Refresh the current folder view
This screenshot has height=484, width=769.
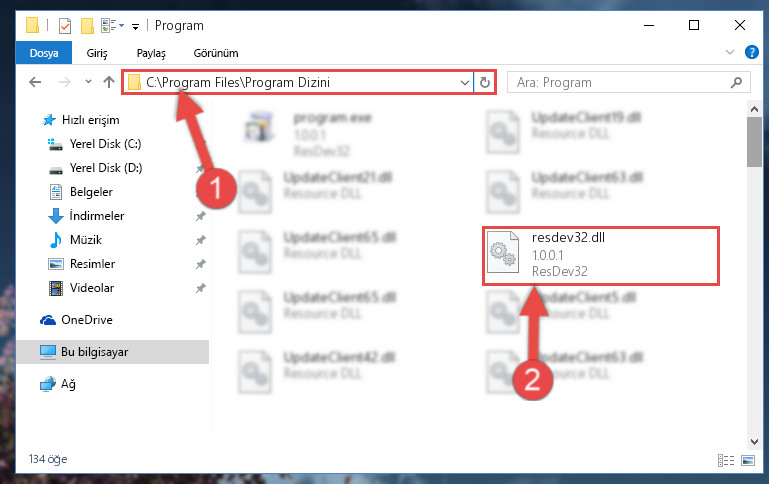pos(485,82)
